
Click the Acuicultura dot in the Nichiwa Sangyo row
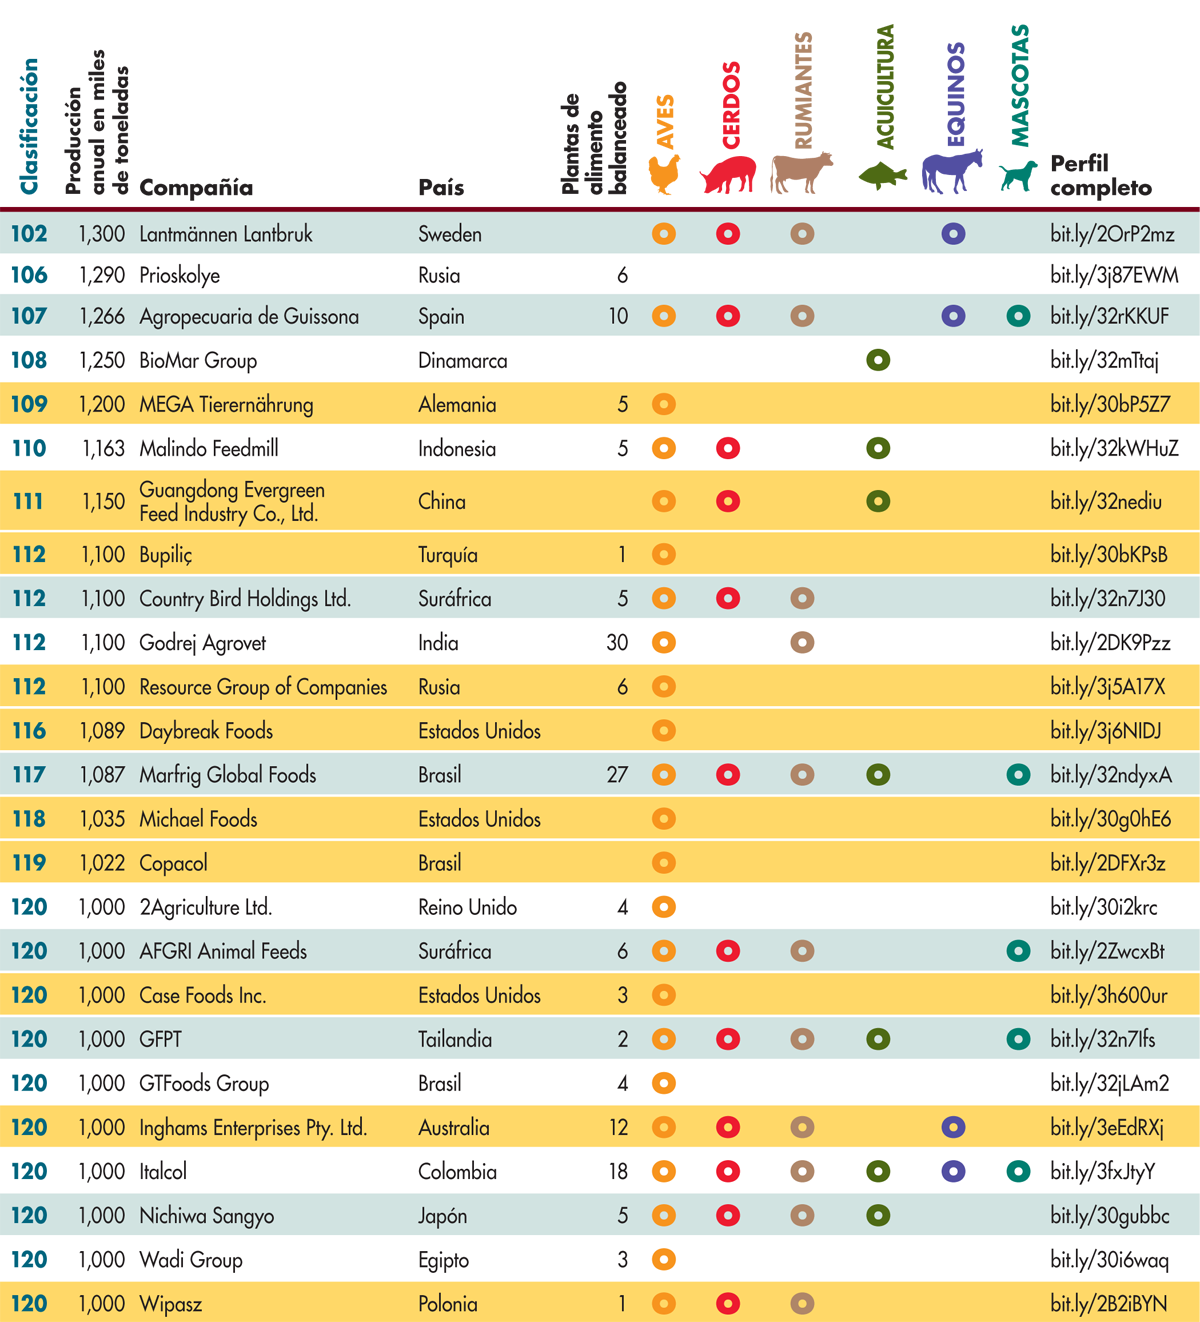click(878, 1215)
